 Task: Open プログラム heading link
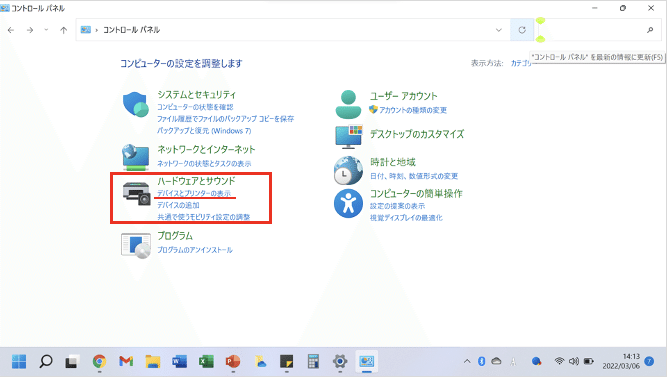175,236
